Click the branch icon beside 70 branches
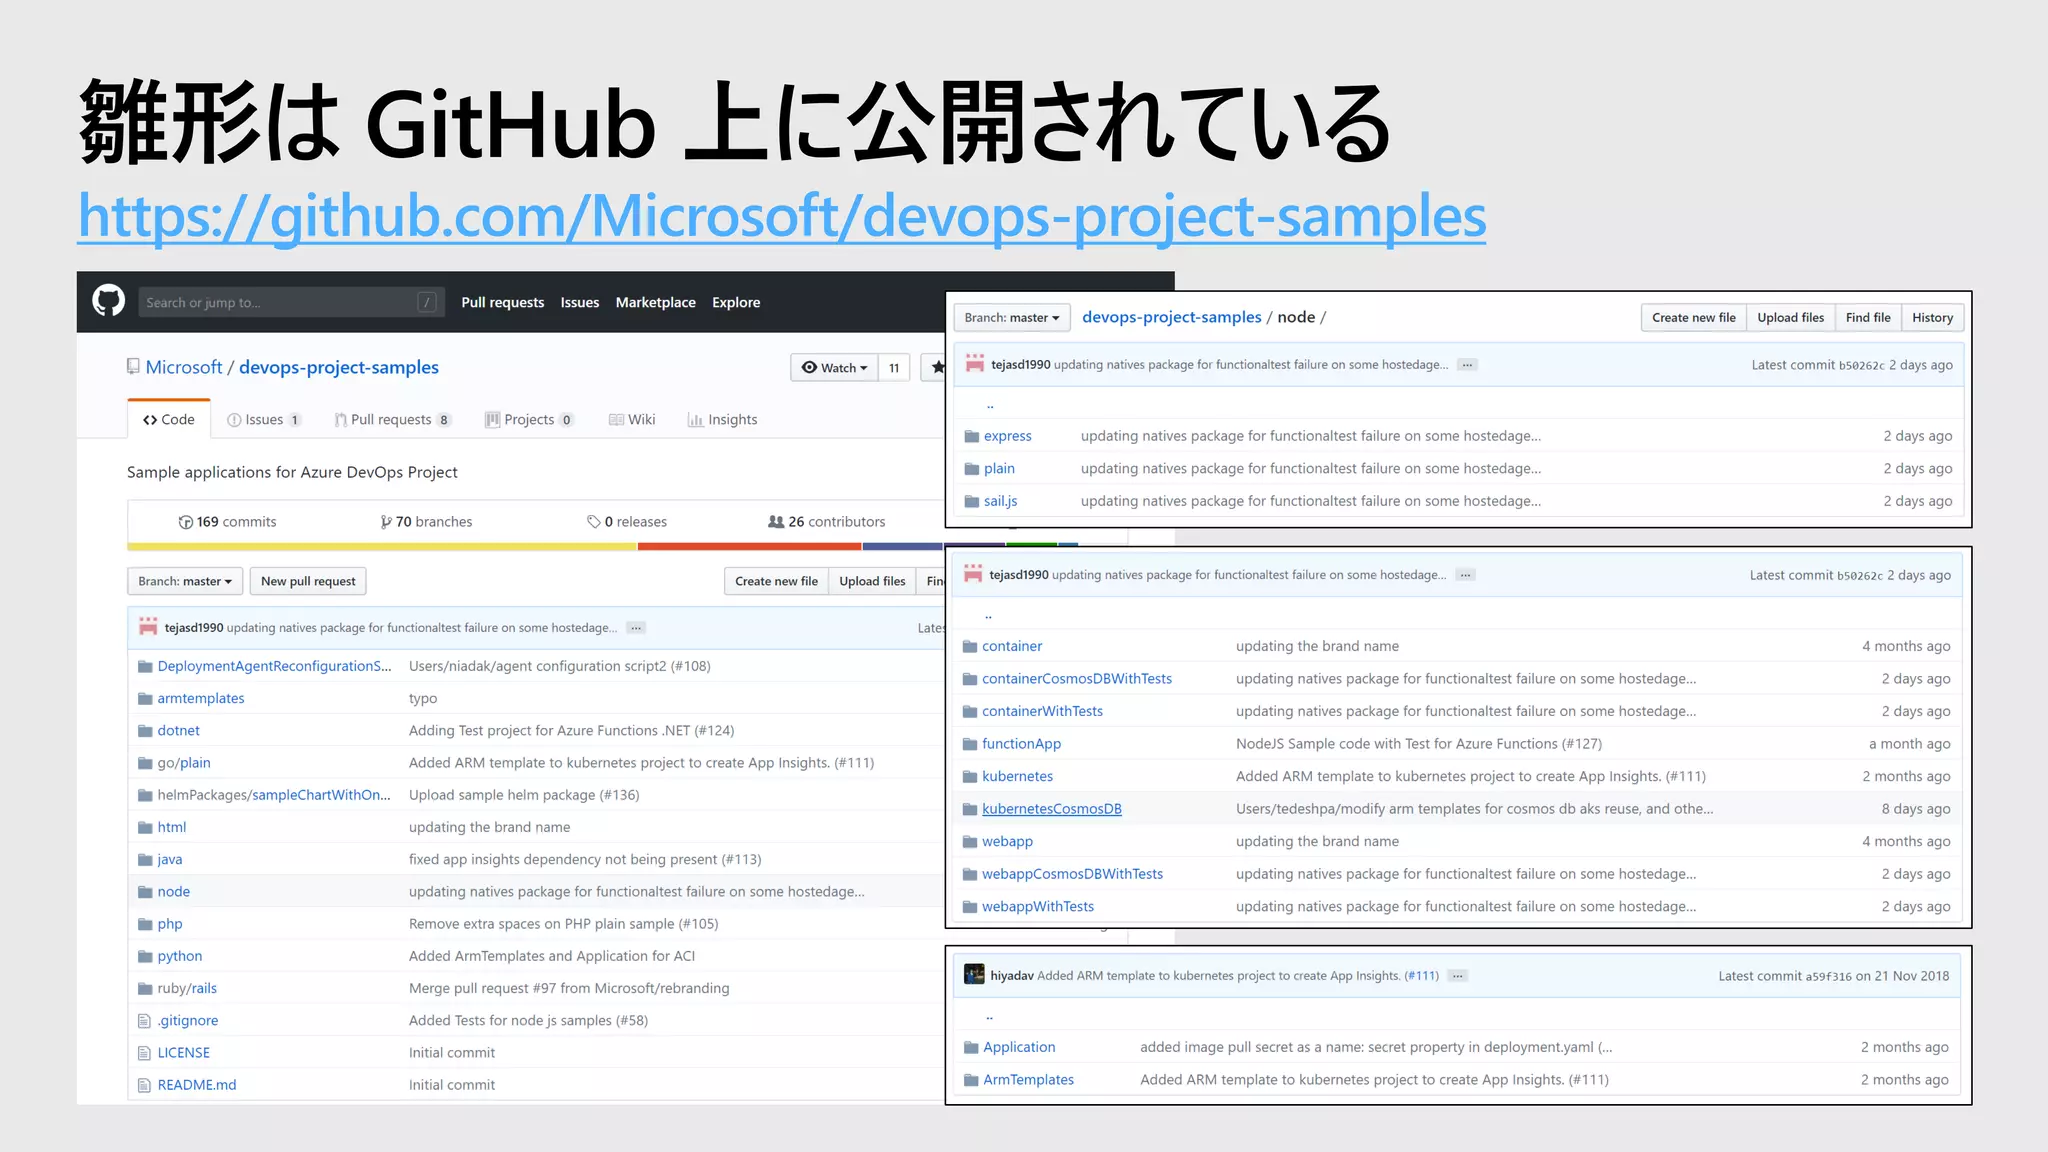This screenshot has width=2048, height=1152. click(386, 522)
